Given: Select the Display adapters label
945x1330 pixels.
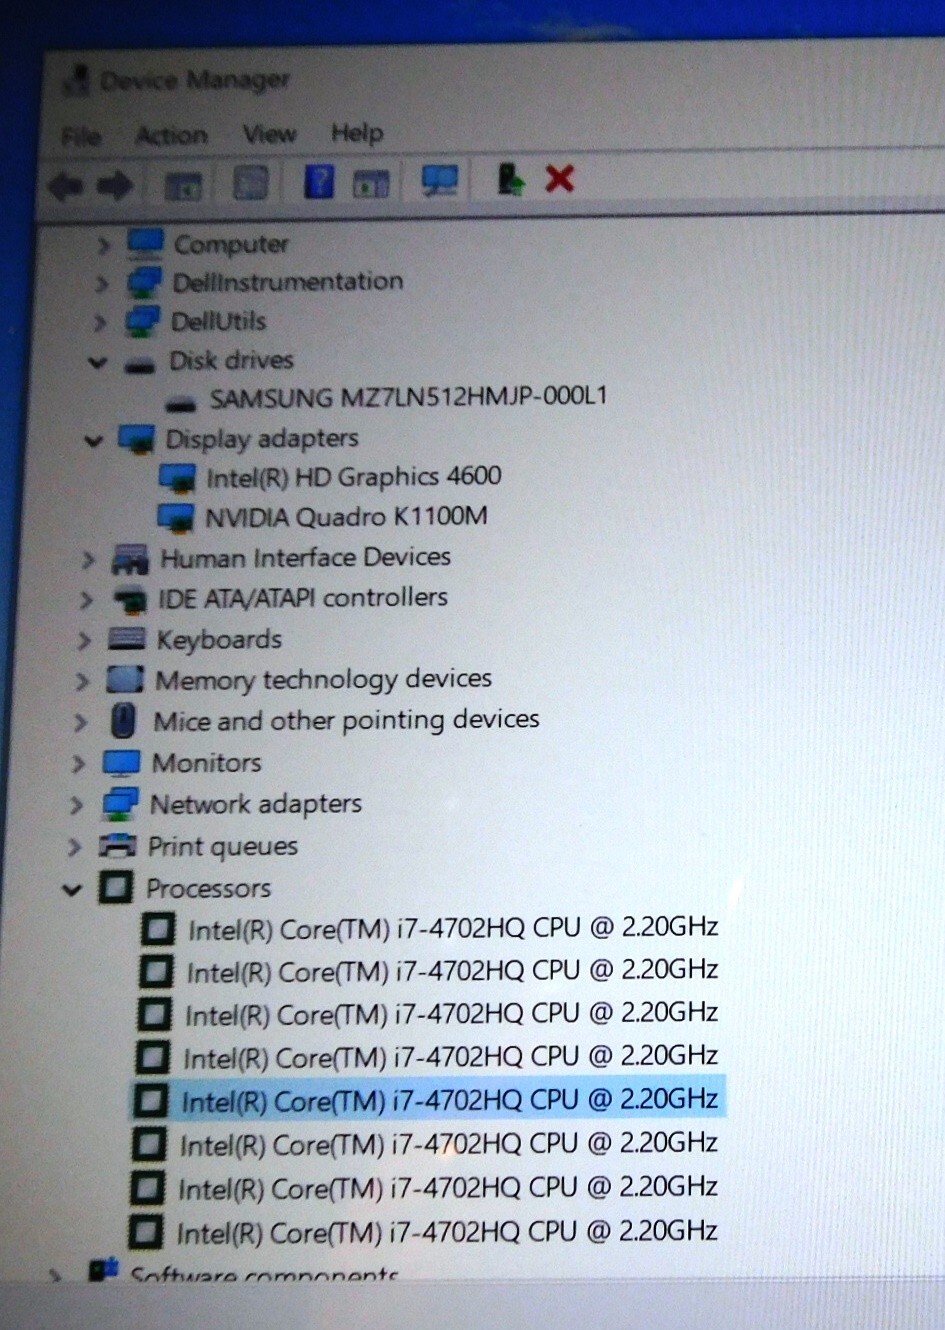Looking at the screenshot, I should (x=262, y=439).
